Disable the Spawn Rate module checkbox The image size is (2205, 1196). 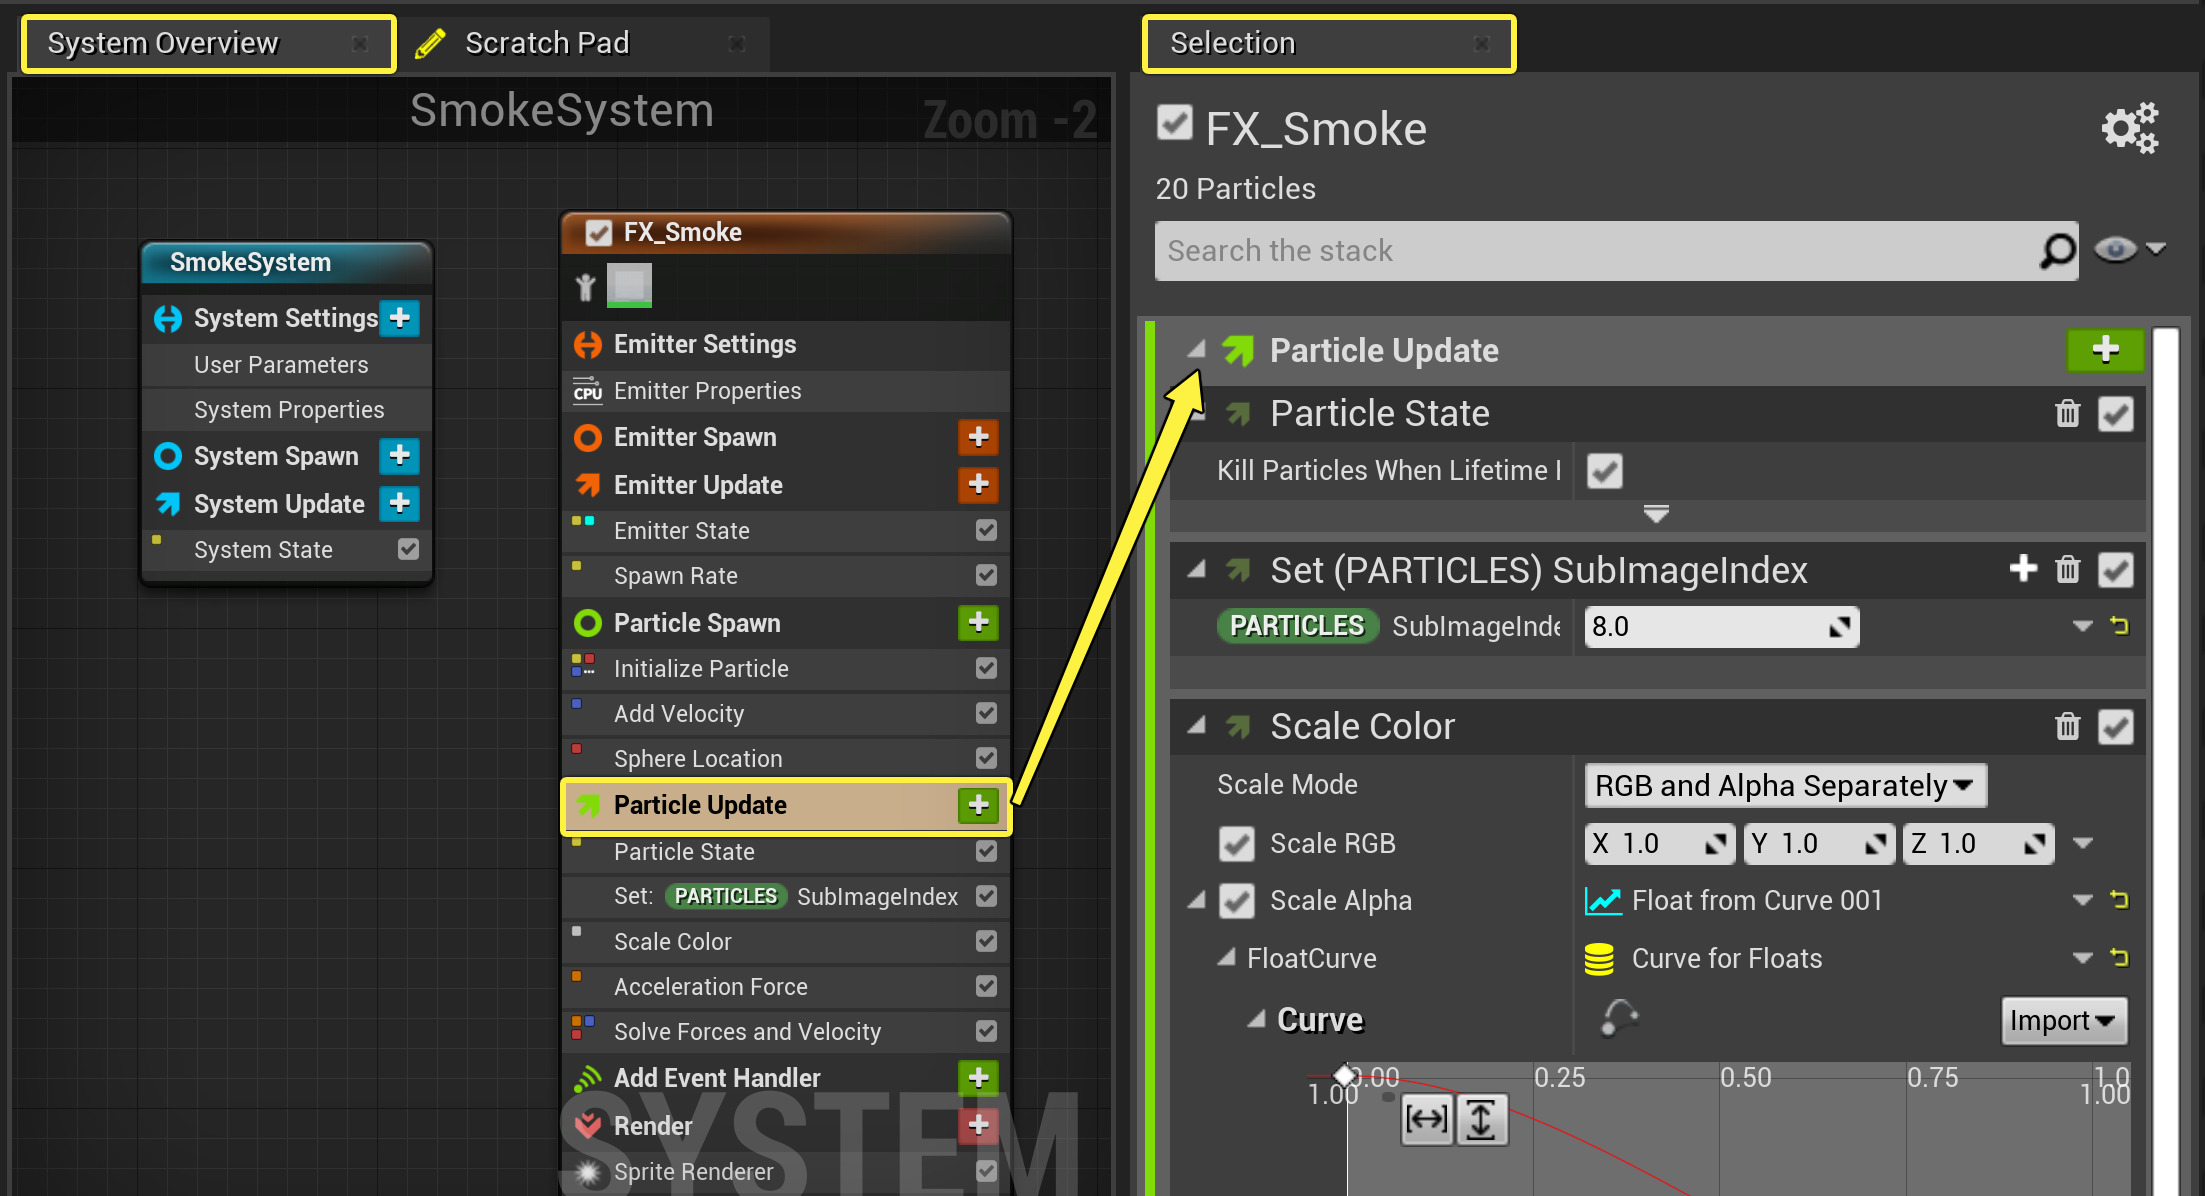(986, 576)
